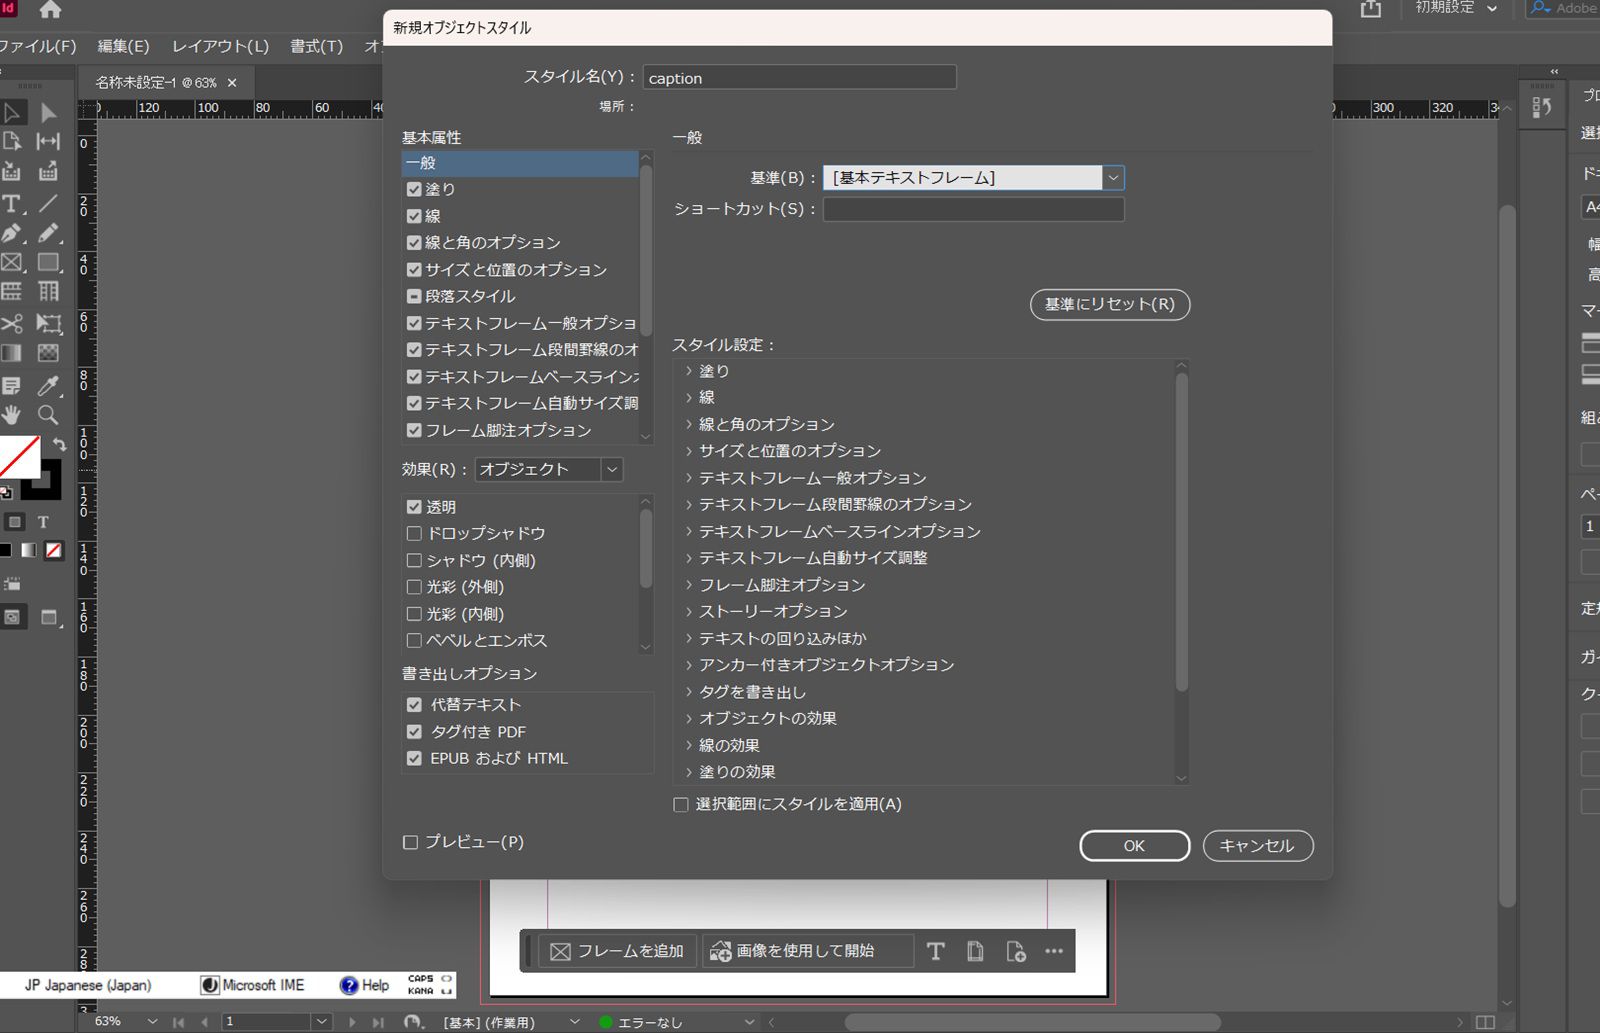Screen dimensions: 1600x1033
Task: Select the Type tool
Action: (x=13, y=204)
